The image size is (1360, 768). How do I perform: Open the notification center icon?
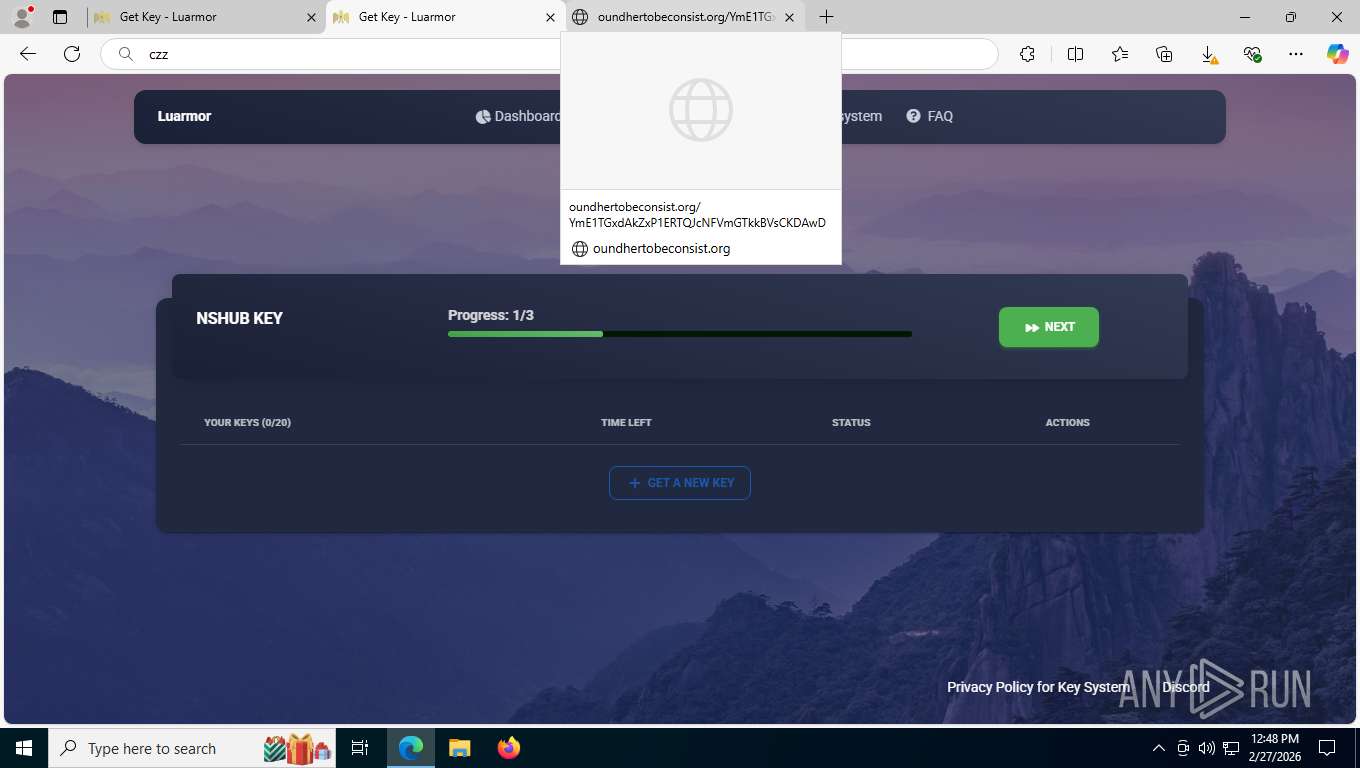[1327, 748]
